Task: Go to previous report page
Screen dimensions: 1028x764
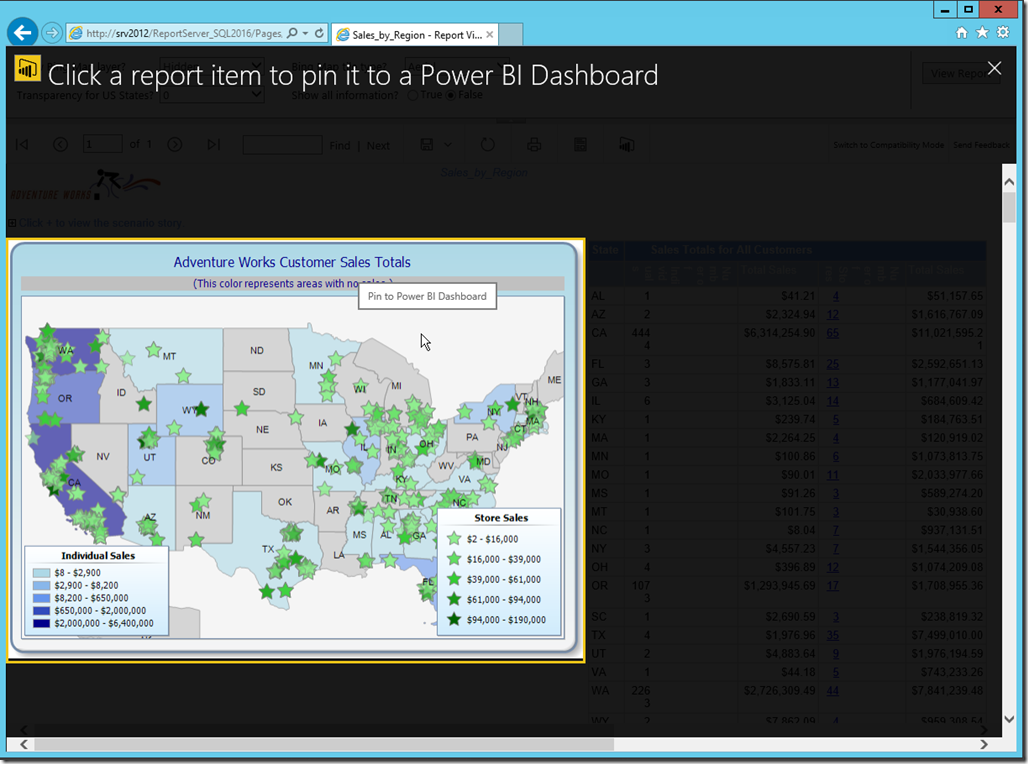Action: click(x=60, y=144)
